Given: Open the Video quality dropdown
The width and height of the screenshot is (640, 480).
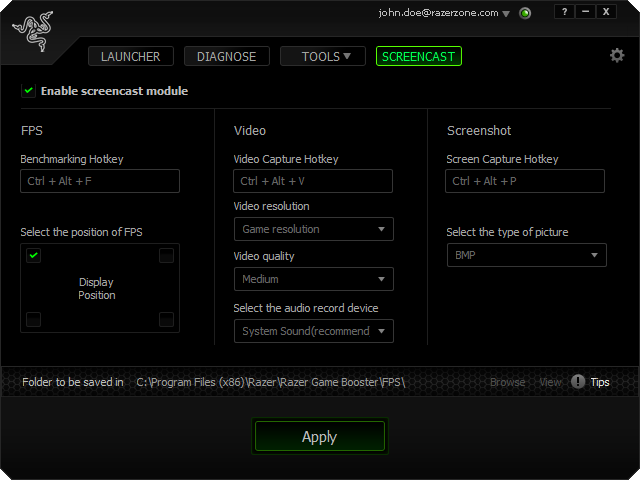Looking at the screenshot, I should coord(313,279).
